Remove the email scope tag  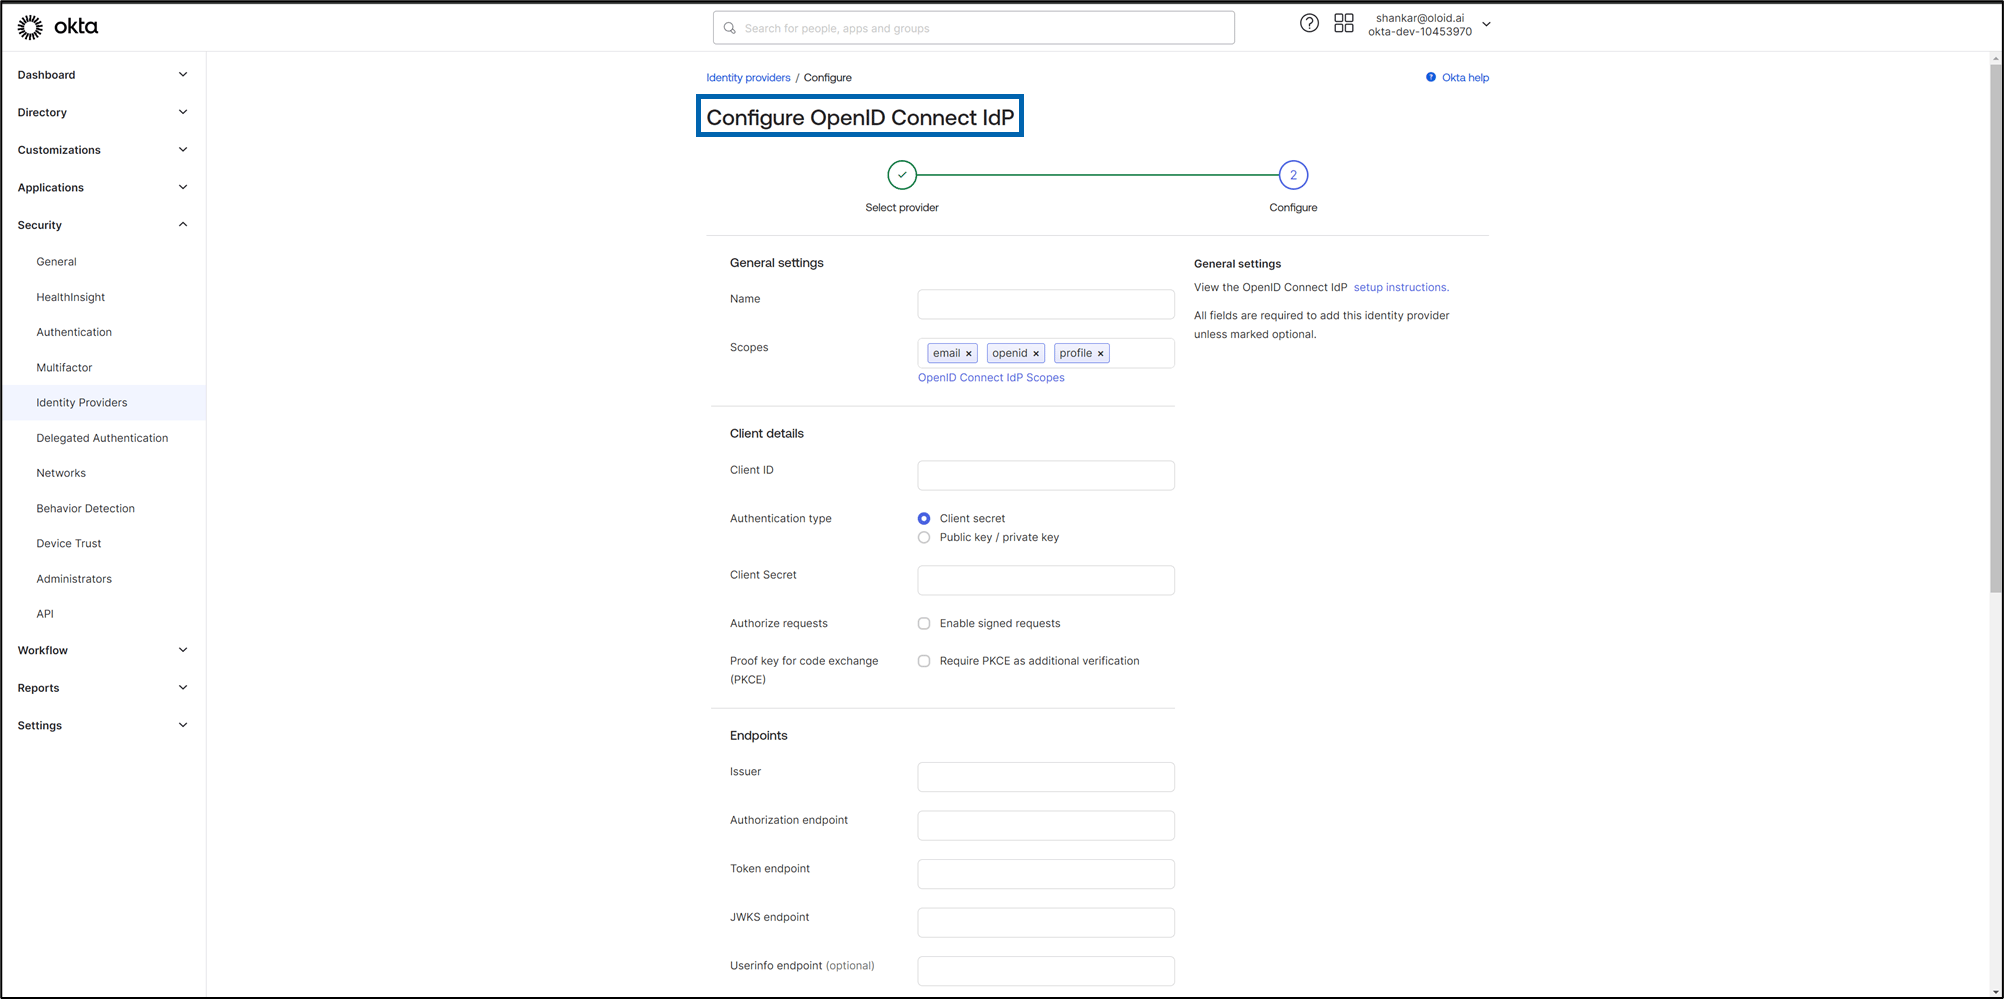(x=968, y=354)
